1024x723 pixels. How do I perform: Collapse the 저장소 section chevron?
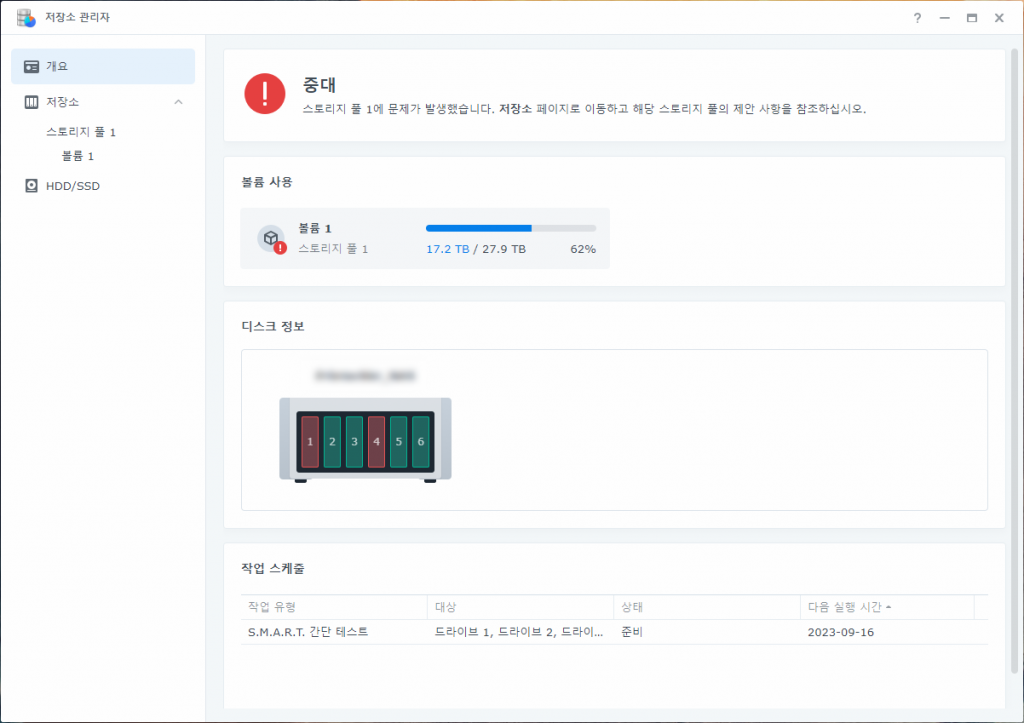click(x=178, y=102)
